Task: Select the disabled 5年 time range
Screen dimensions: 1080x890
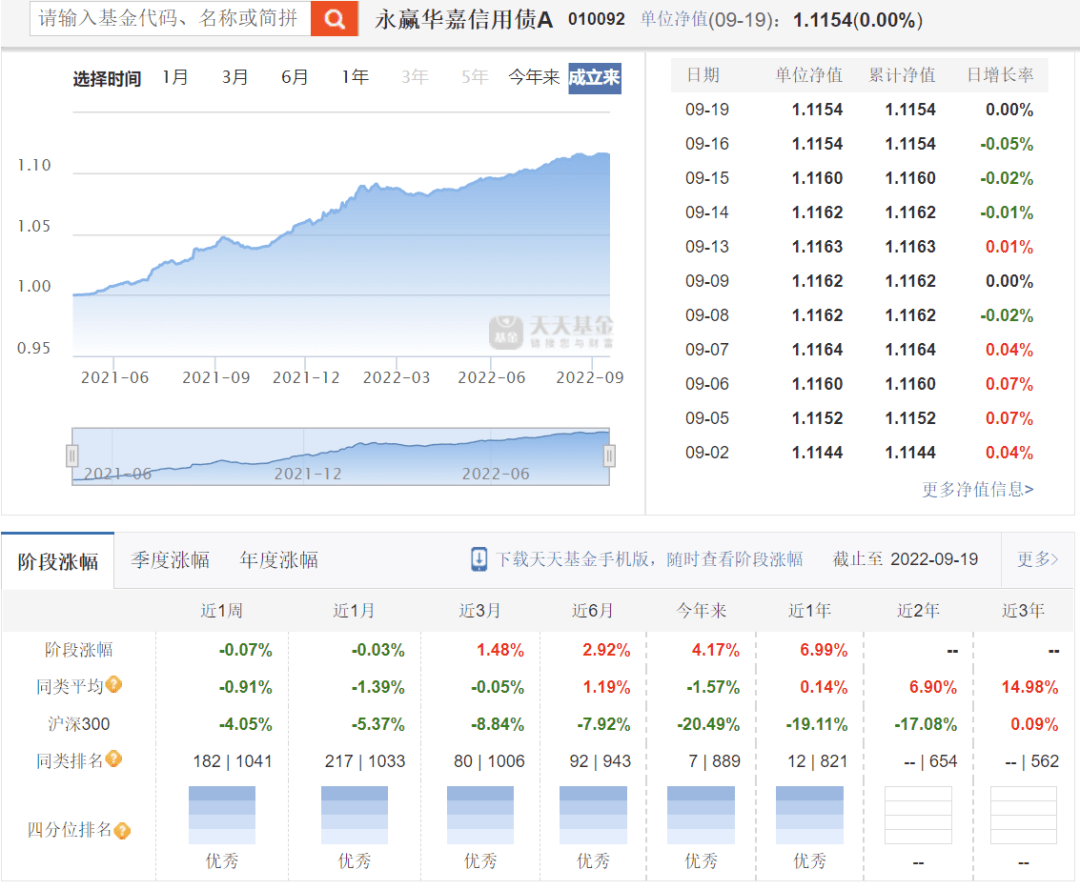Action: pyautogui.click(x=475, y=77)
